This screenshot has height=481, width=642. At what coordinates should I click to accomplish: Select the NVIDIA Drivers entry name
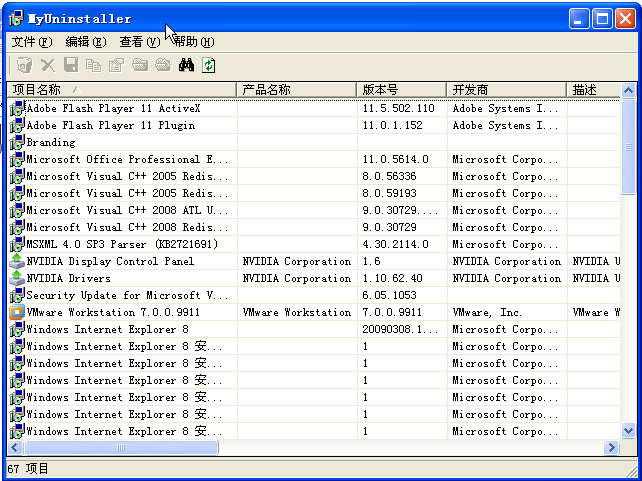68,278
